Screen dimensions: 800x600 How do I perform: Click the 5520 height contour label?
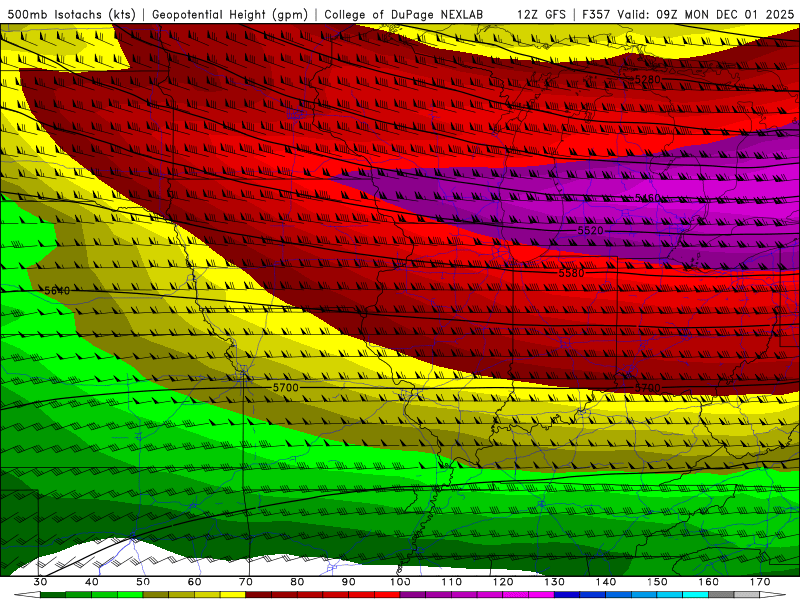[590, 231]
